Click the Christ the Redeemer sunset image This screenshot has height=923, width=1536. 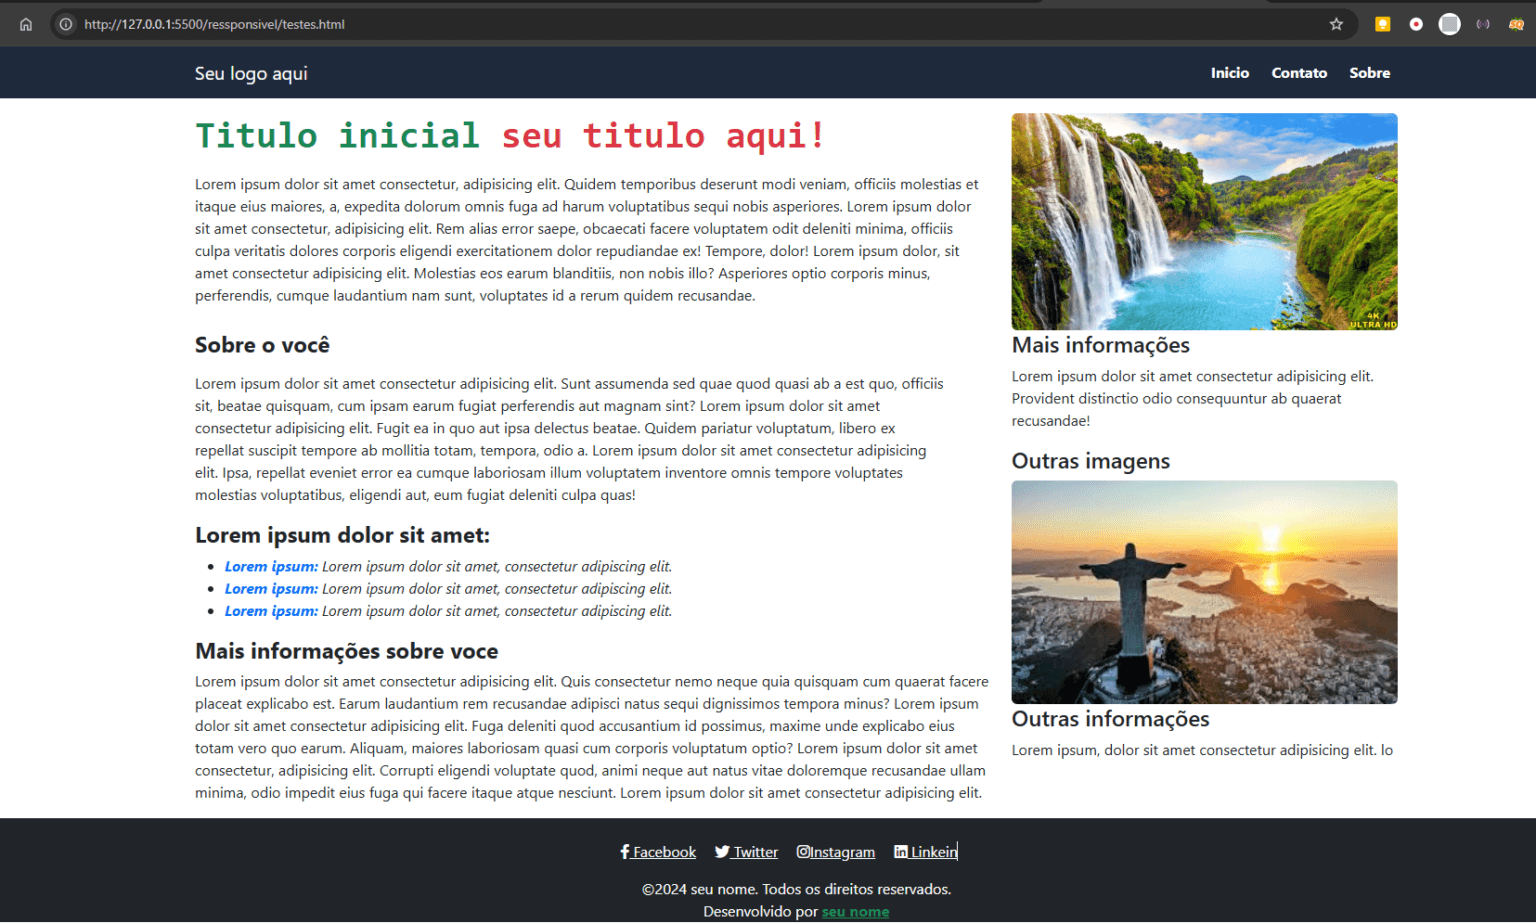pyautogui.click(x=1204, y=591)
